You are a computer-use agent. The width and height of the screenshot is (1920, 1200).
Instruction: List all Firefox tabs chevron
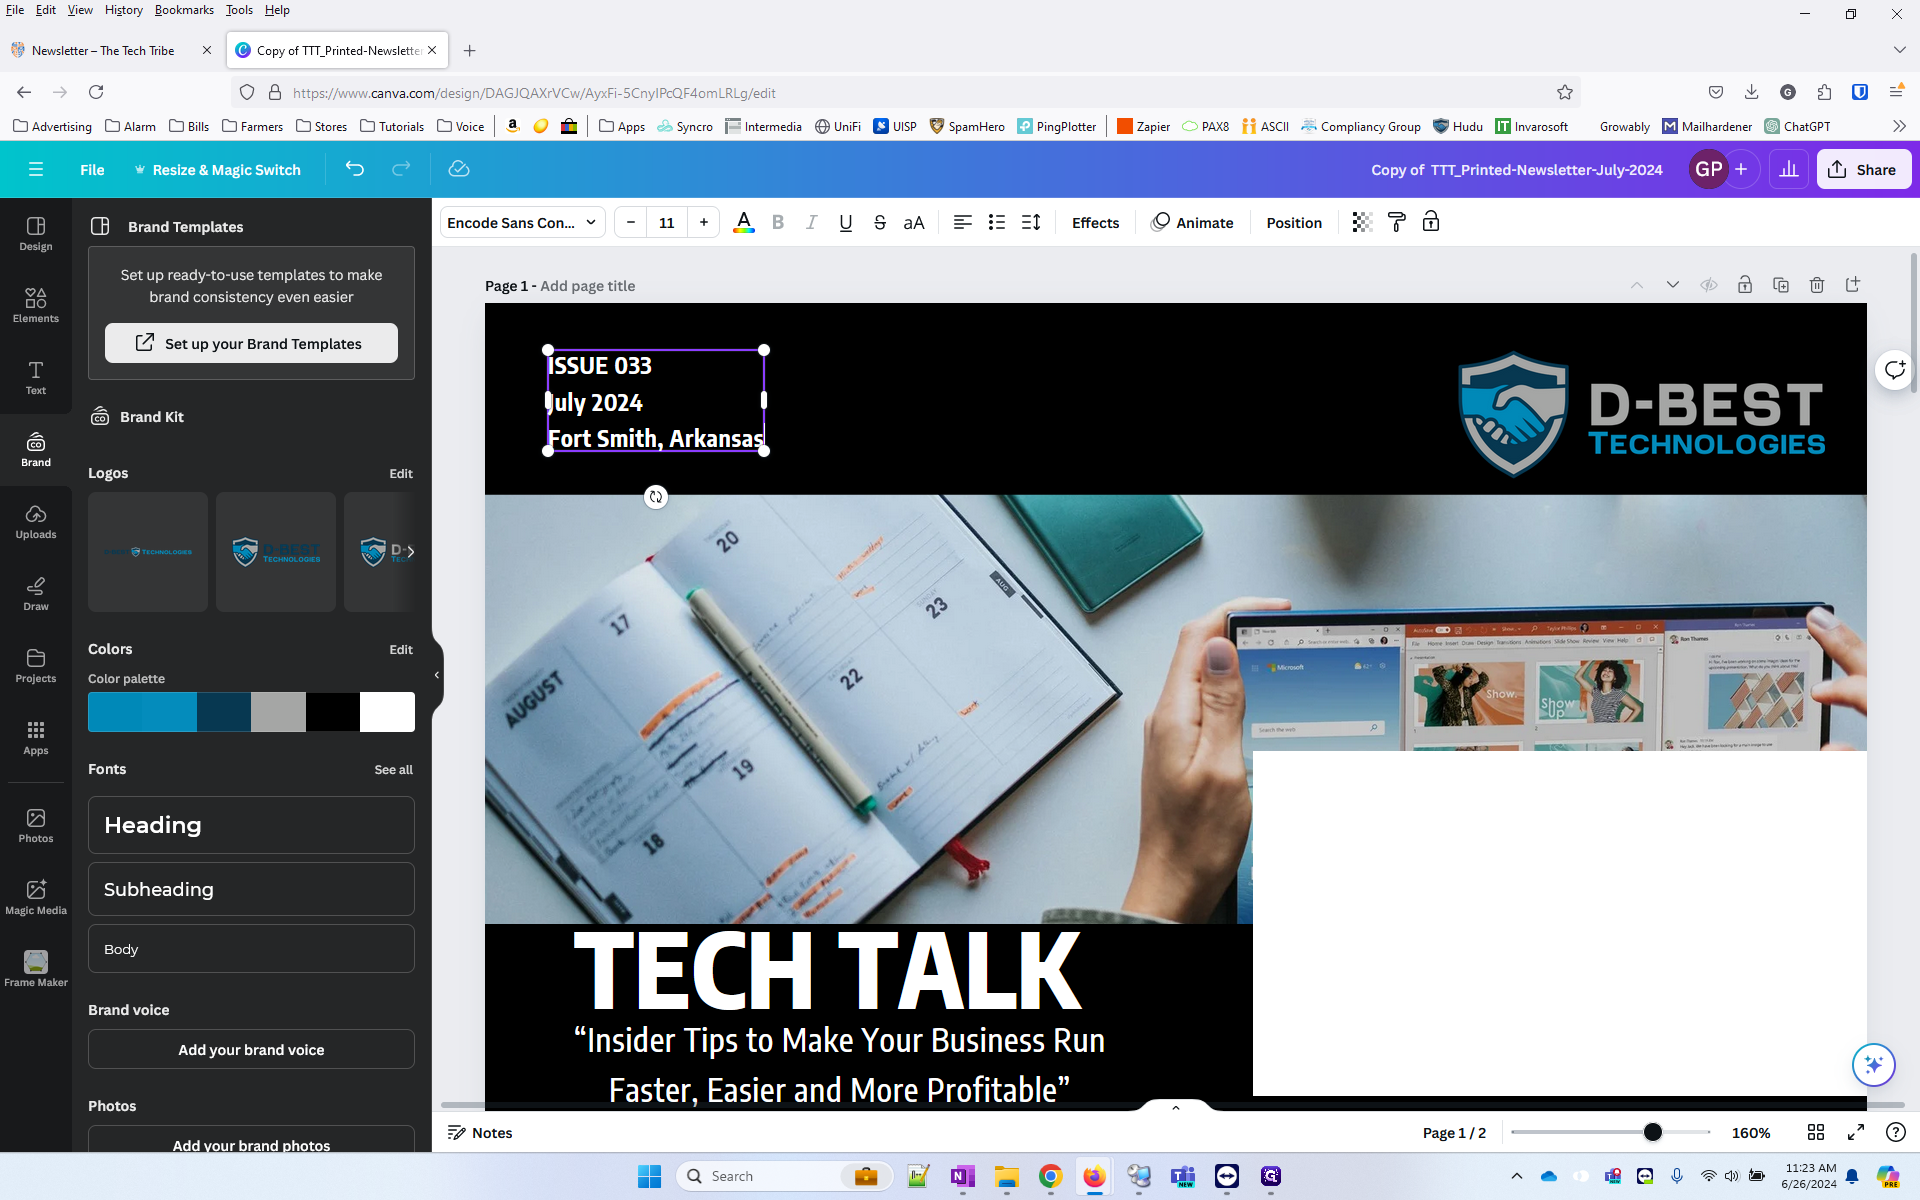[1899, 50]
